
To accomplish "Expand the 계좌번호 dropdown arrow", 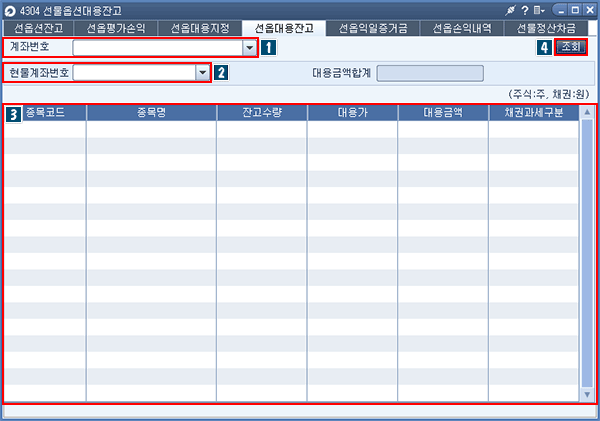I will pyautogui.click(x=248, y=47).
